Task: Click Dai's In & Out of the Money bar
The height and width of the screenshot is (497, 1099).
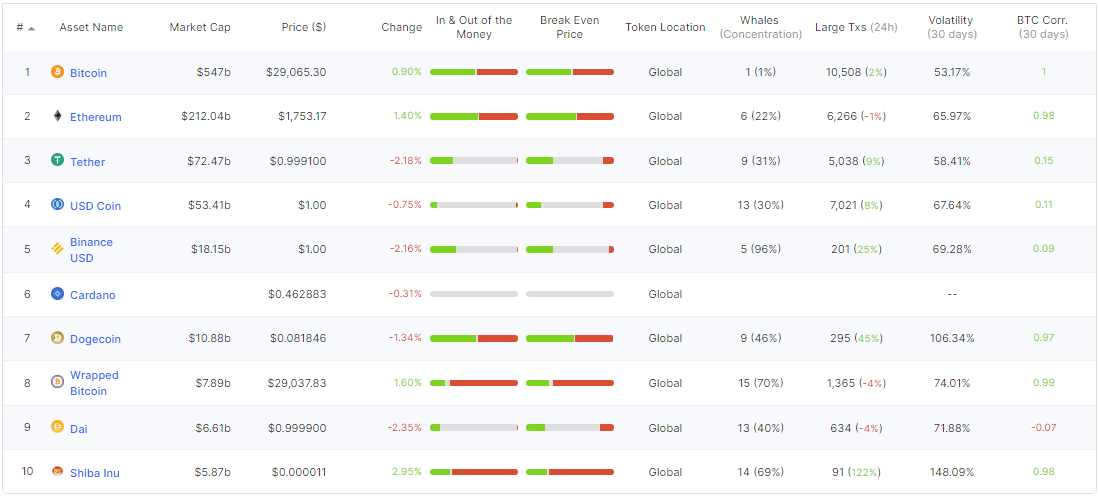Action: [474, 428]
